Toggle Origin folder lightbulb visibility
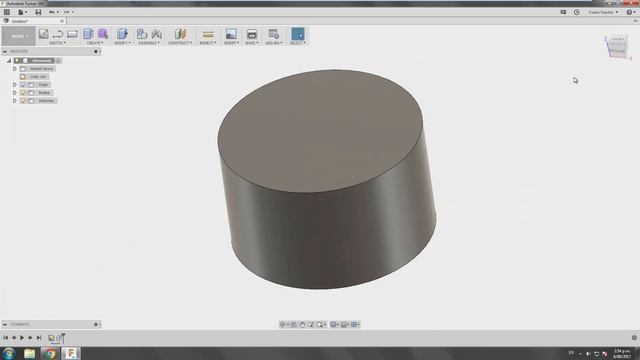 pyautogui.click(x=23, y=84)
